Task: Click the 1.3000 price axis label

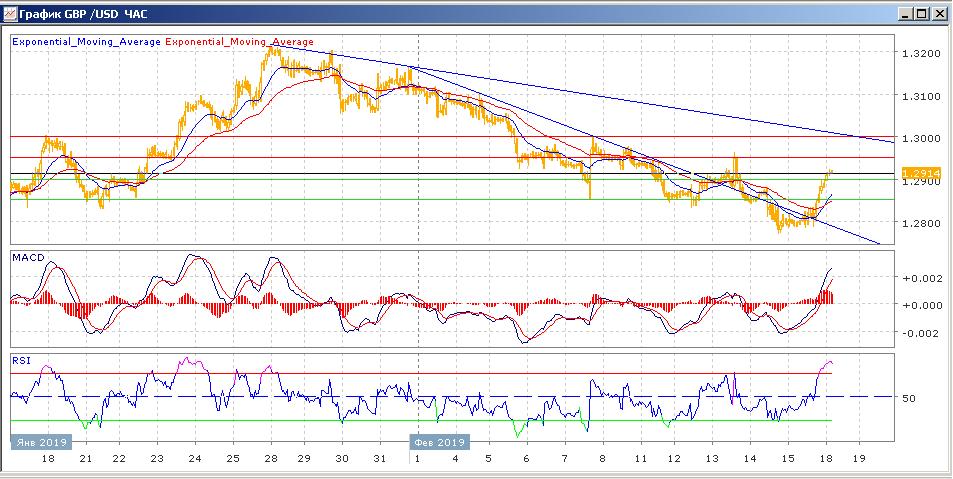Action: 919,139
